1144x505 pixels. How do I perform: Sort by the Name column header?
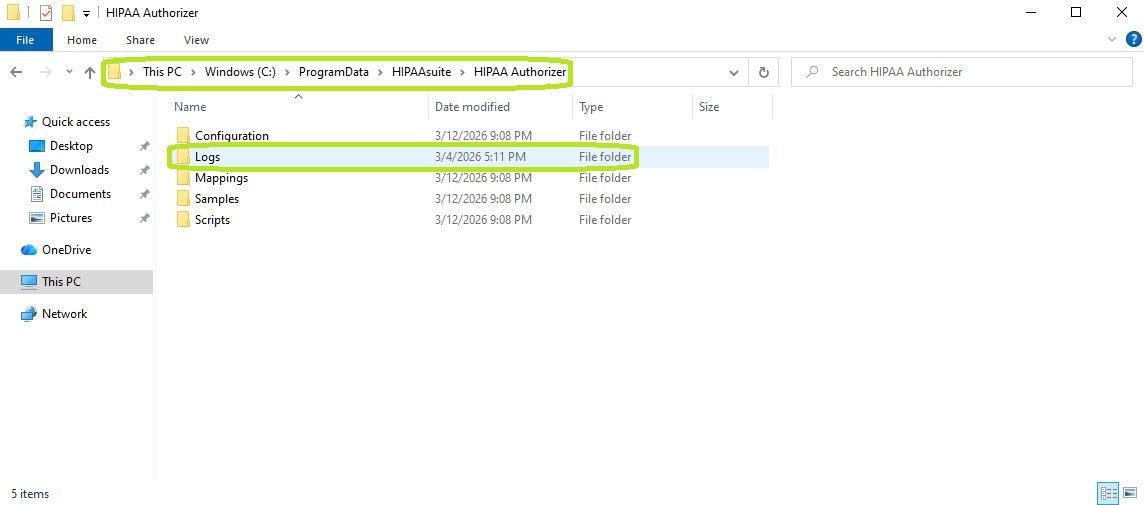click(190, 107)
